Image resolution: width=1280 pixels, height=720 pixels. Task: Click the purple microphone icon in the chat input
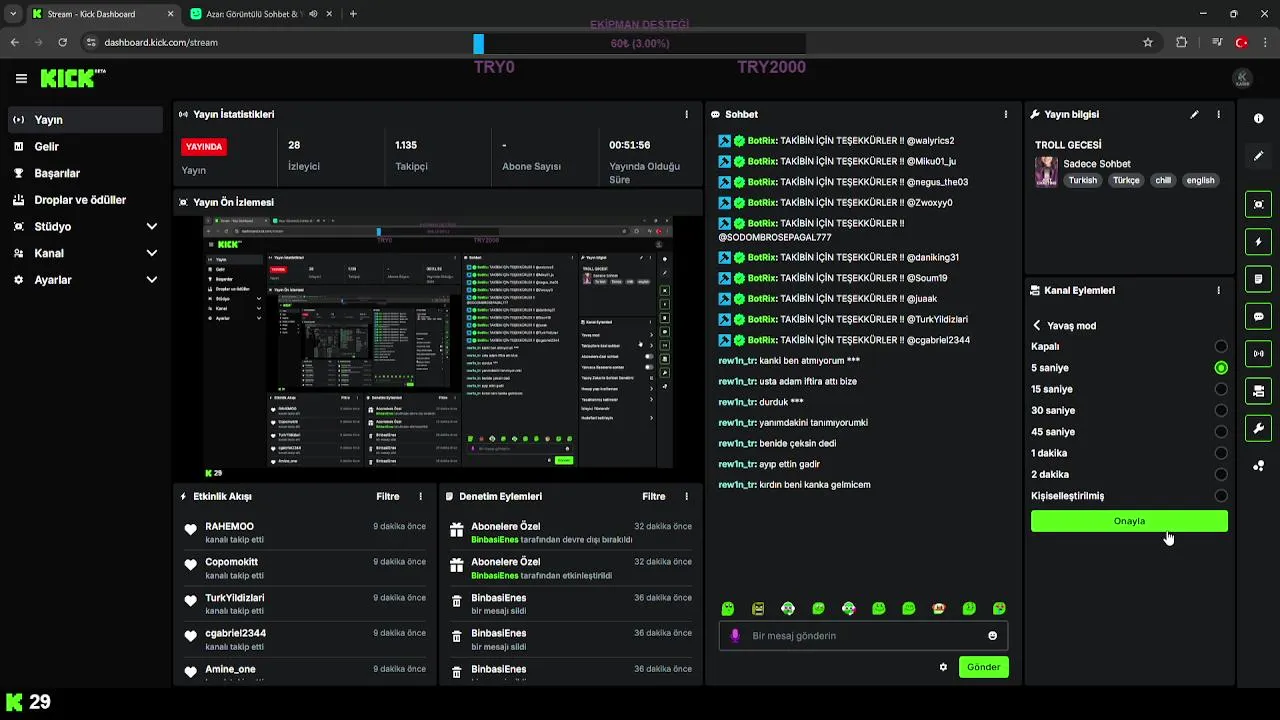[735, 635]
